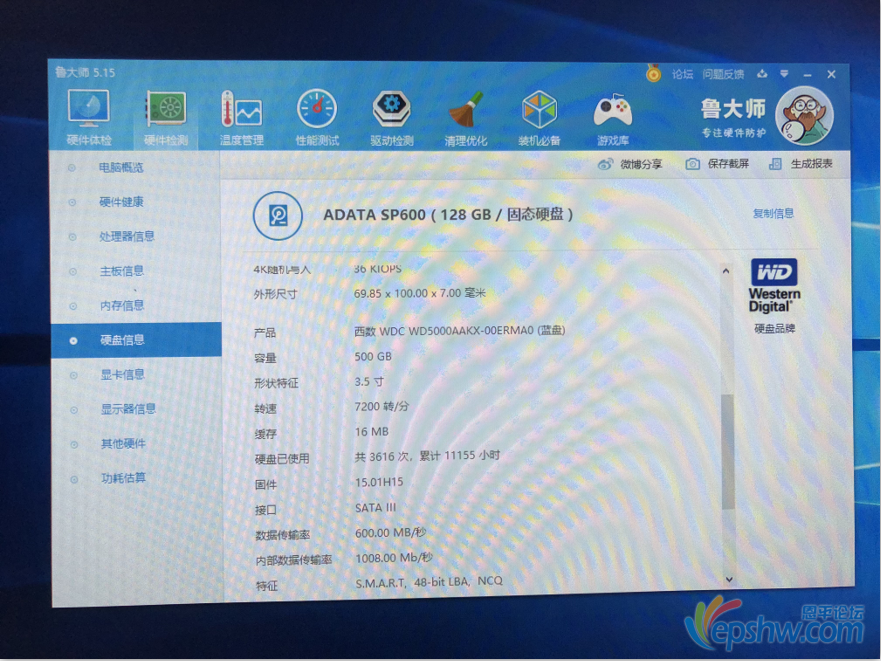Open 温度管理 temperature management
881x661 pixels.
tap(242, 119)
